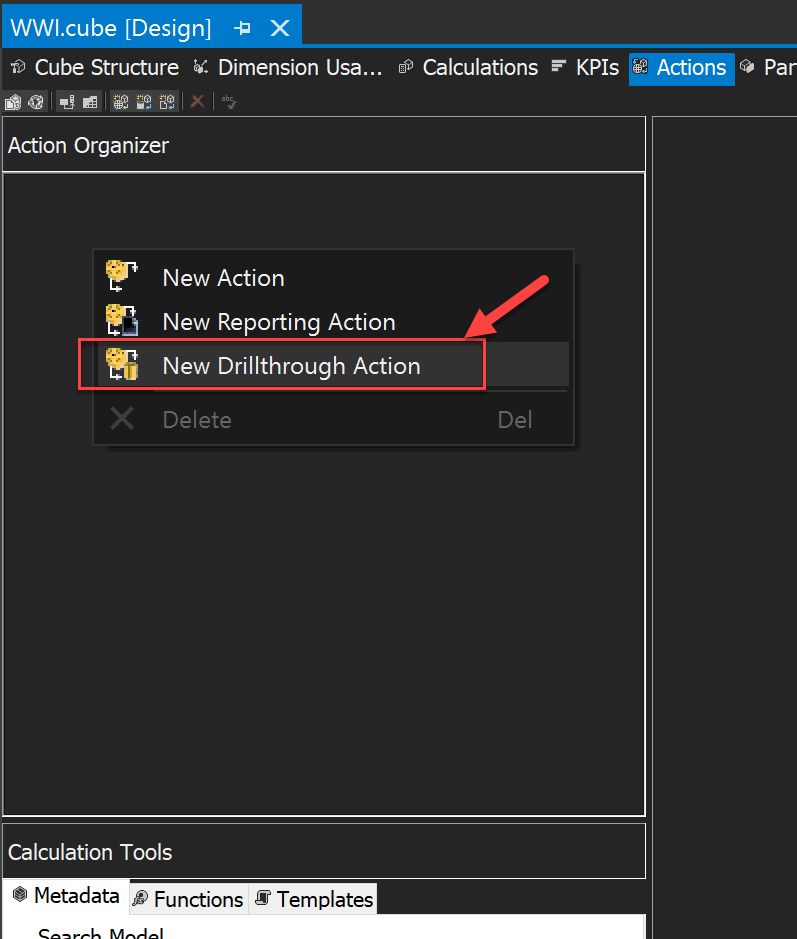Open the KPIs tab

[586, 68]
